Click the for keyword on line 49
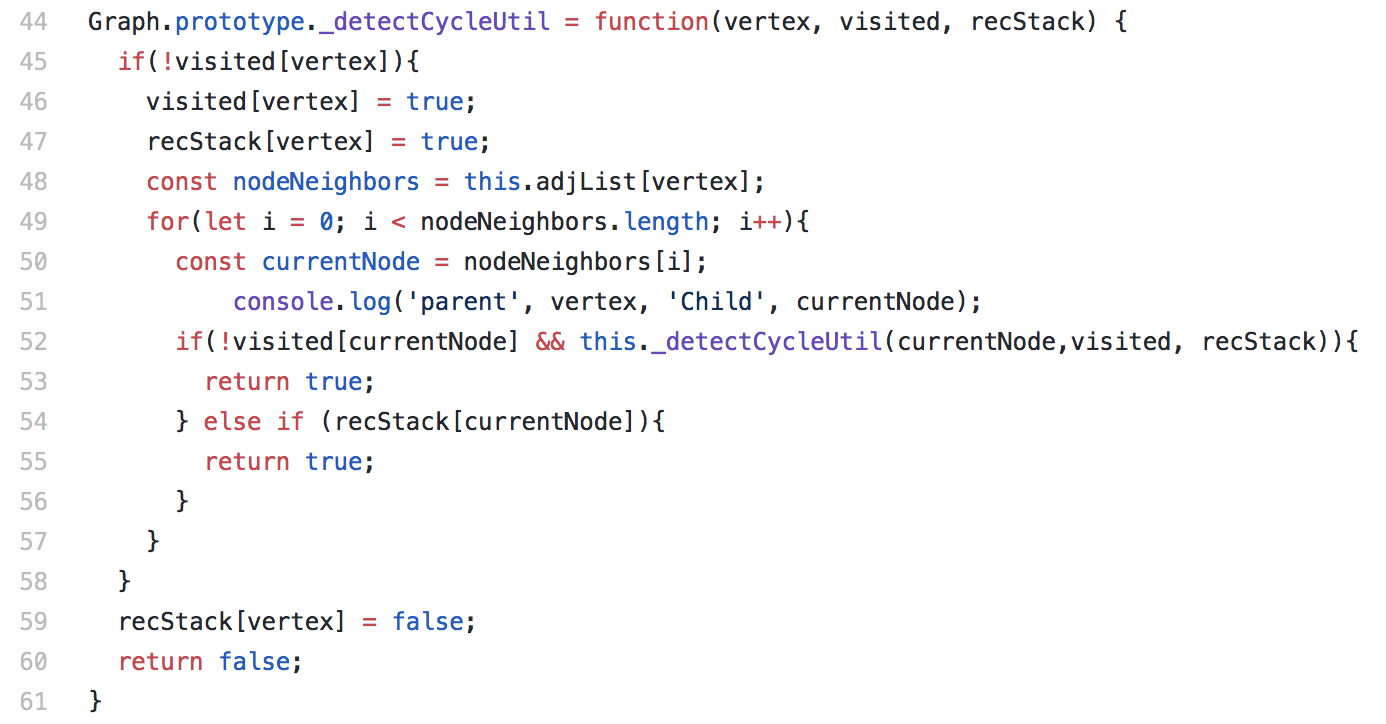 [167, 221]
